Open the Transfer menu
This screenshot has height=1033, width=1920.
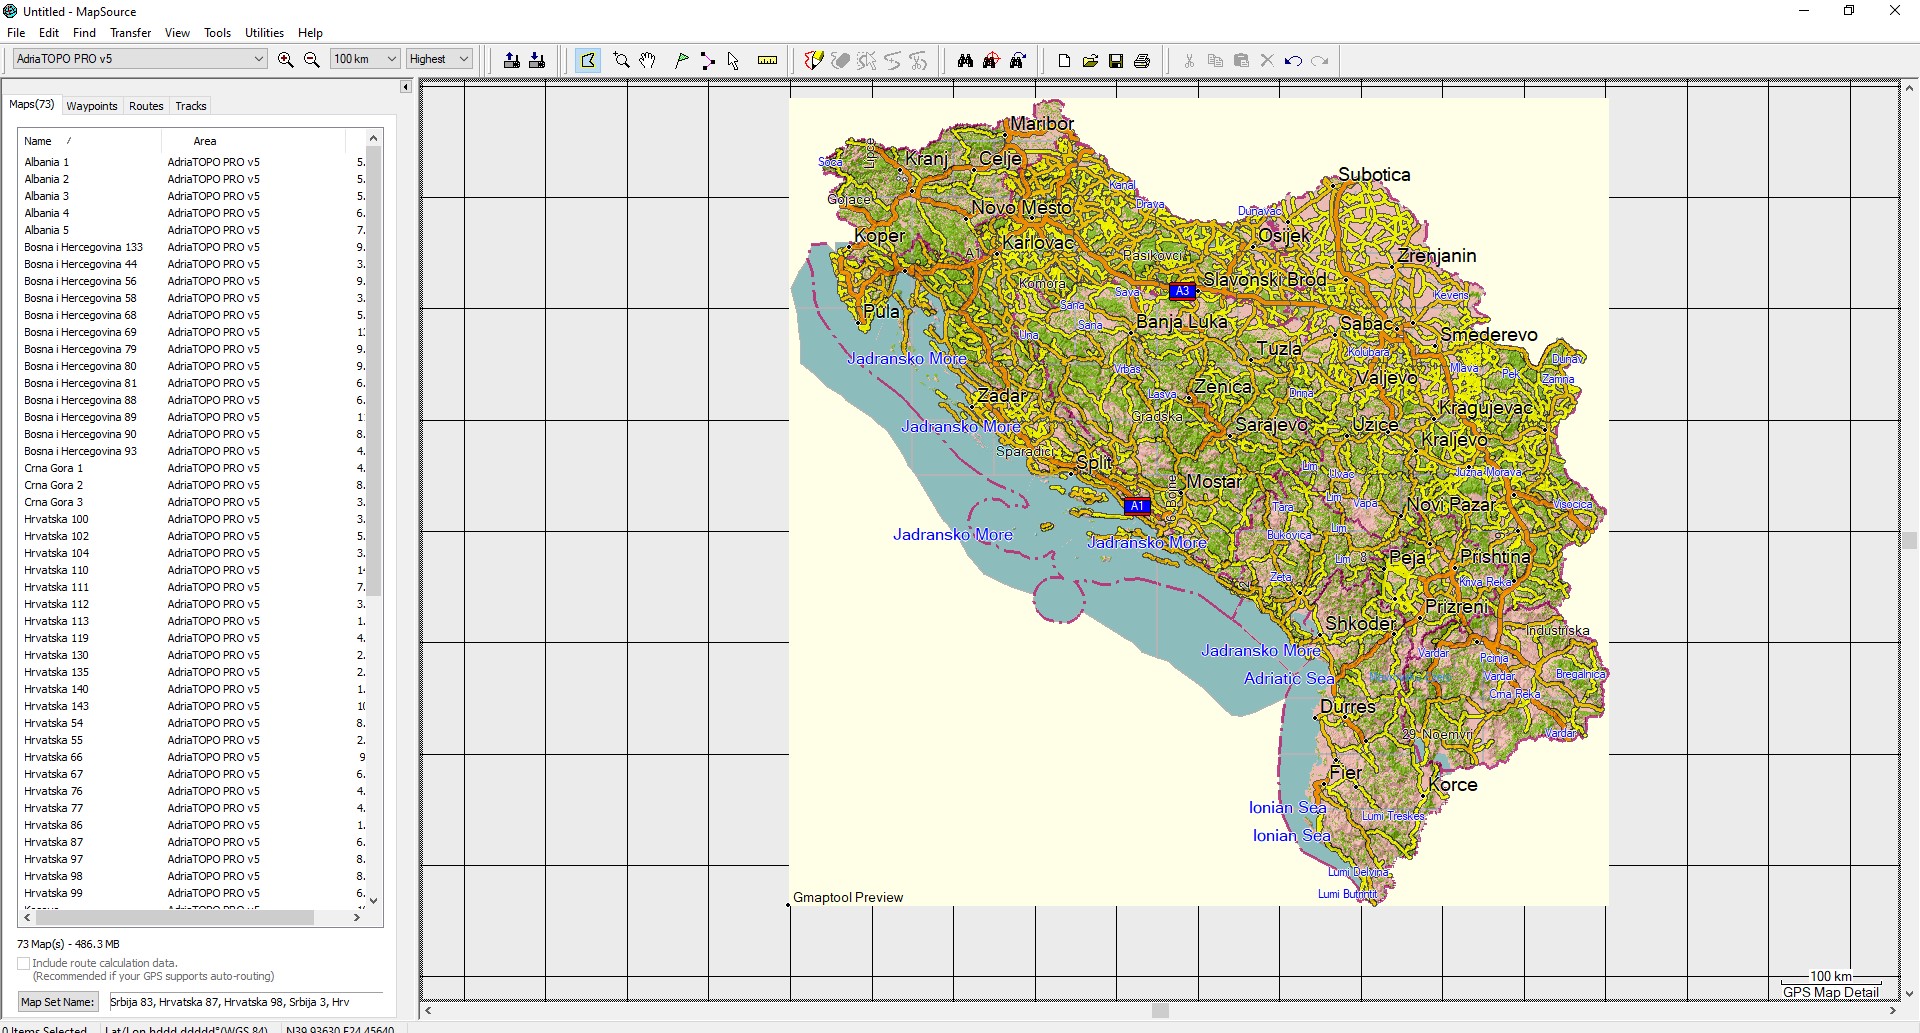tap(130, 33)
